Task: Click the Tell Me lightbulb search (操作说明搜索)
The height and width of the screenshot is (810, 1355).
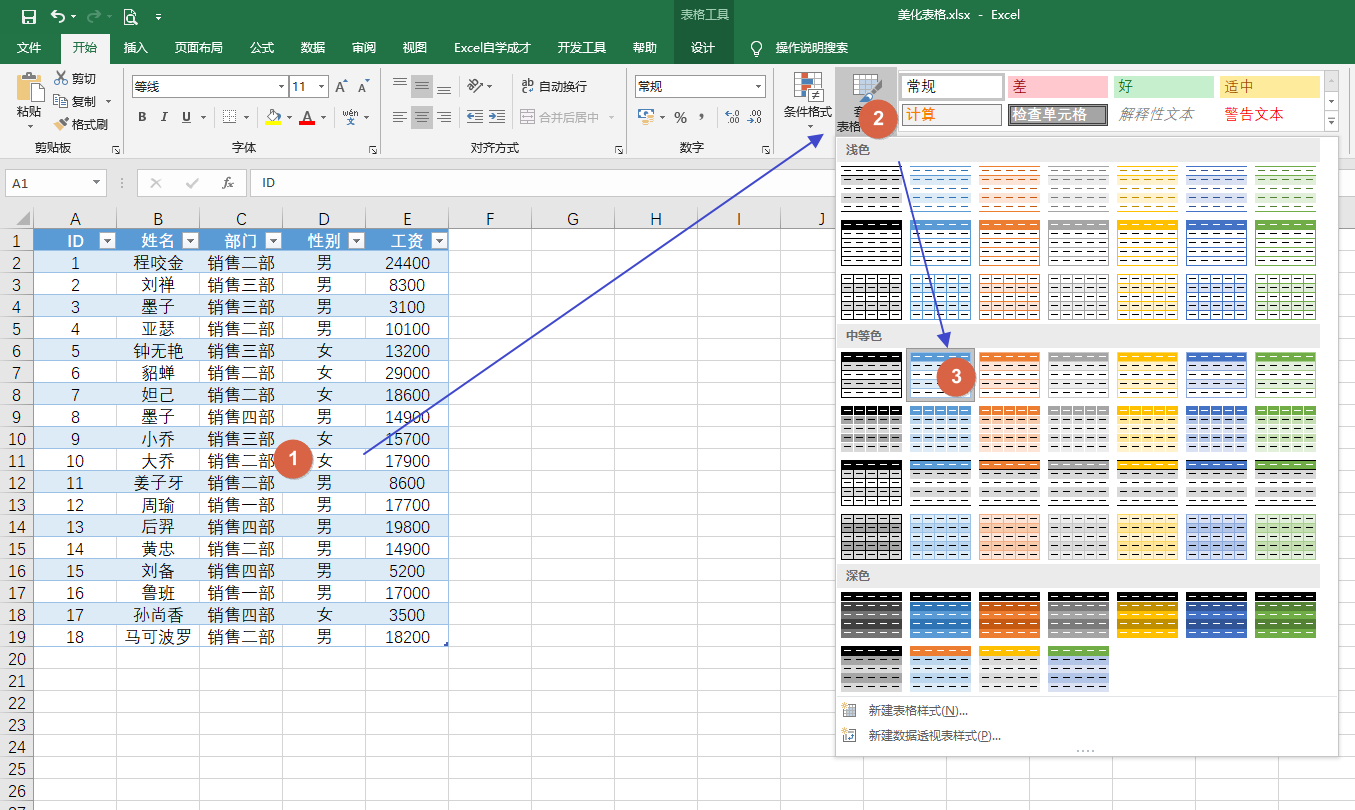Action: 800,47
